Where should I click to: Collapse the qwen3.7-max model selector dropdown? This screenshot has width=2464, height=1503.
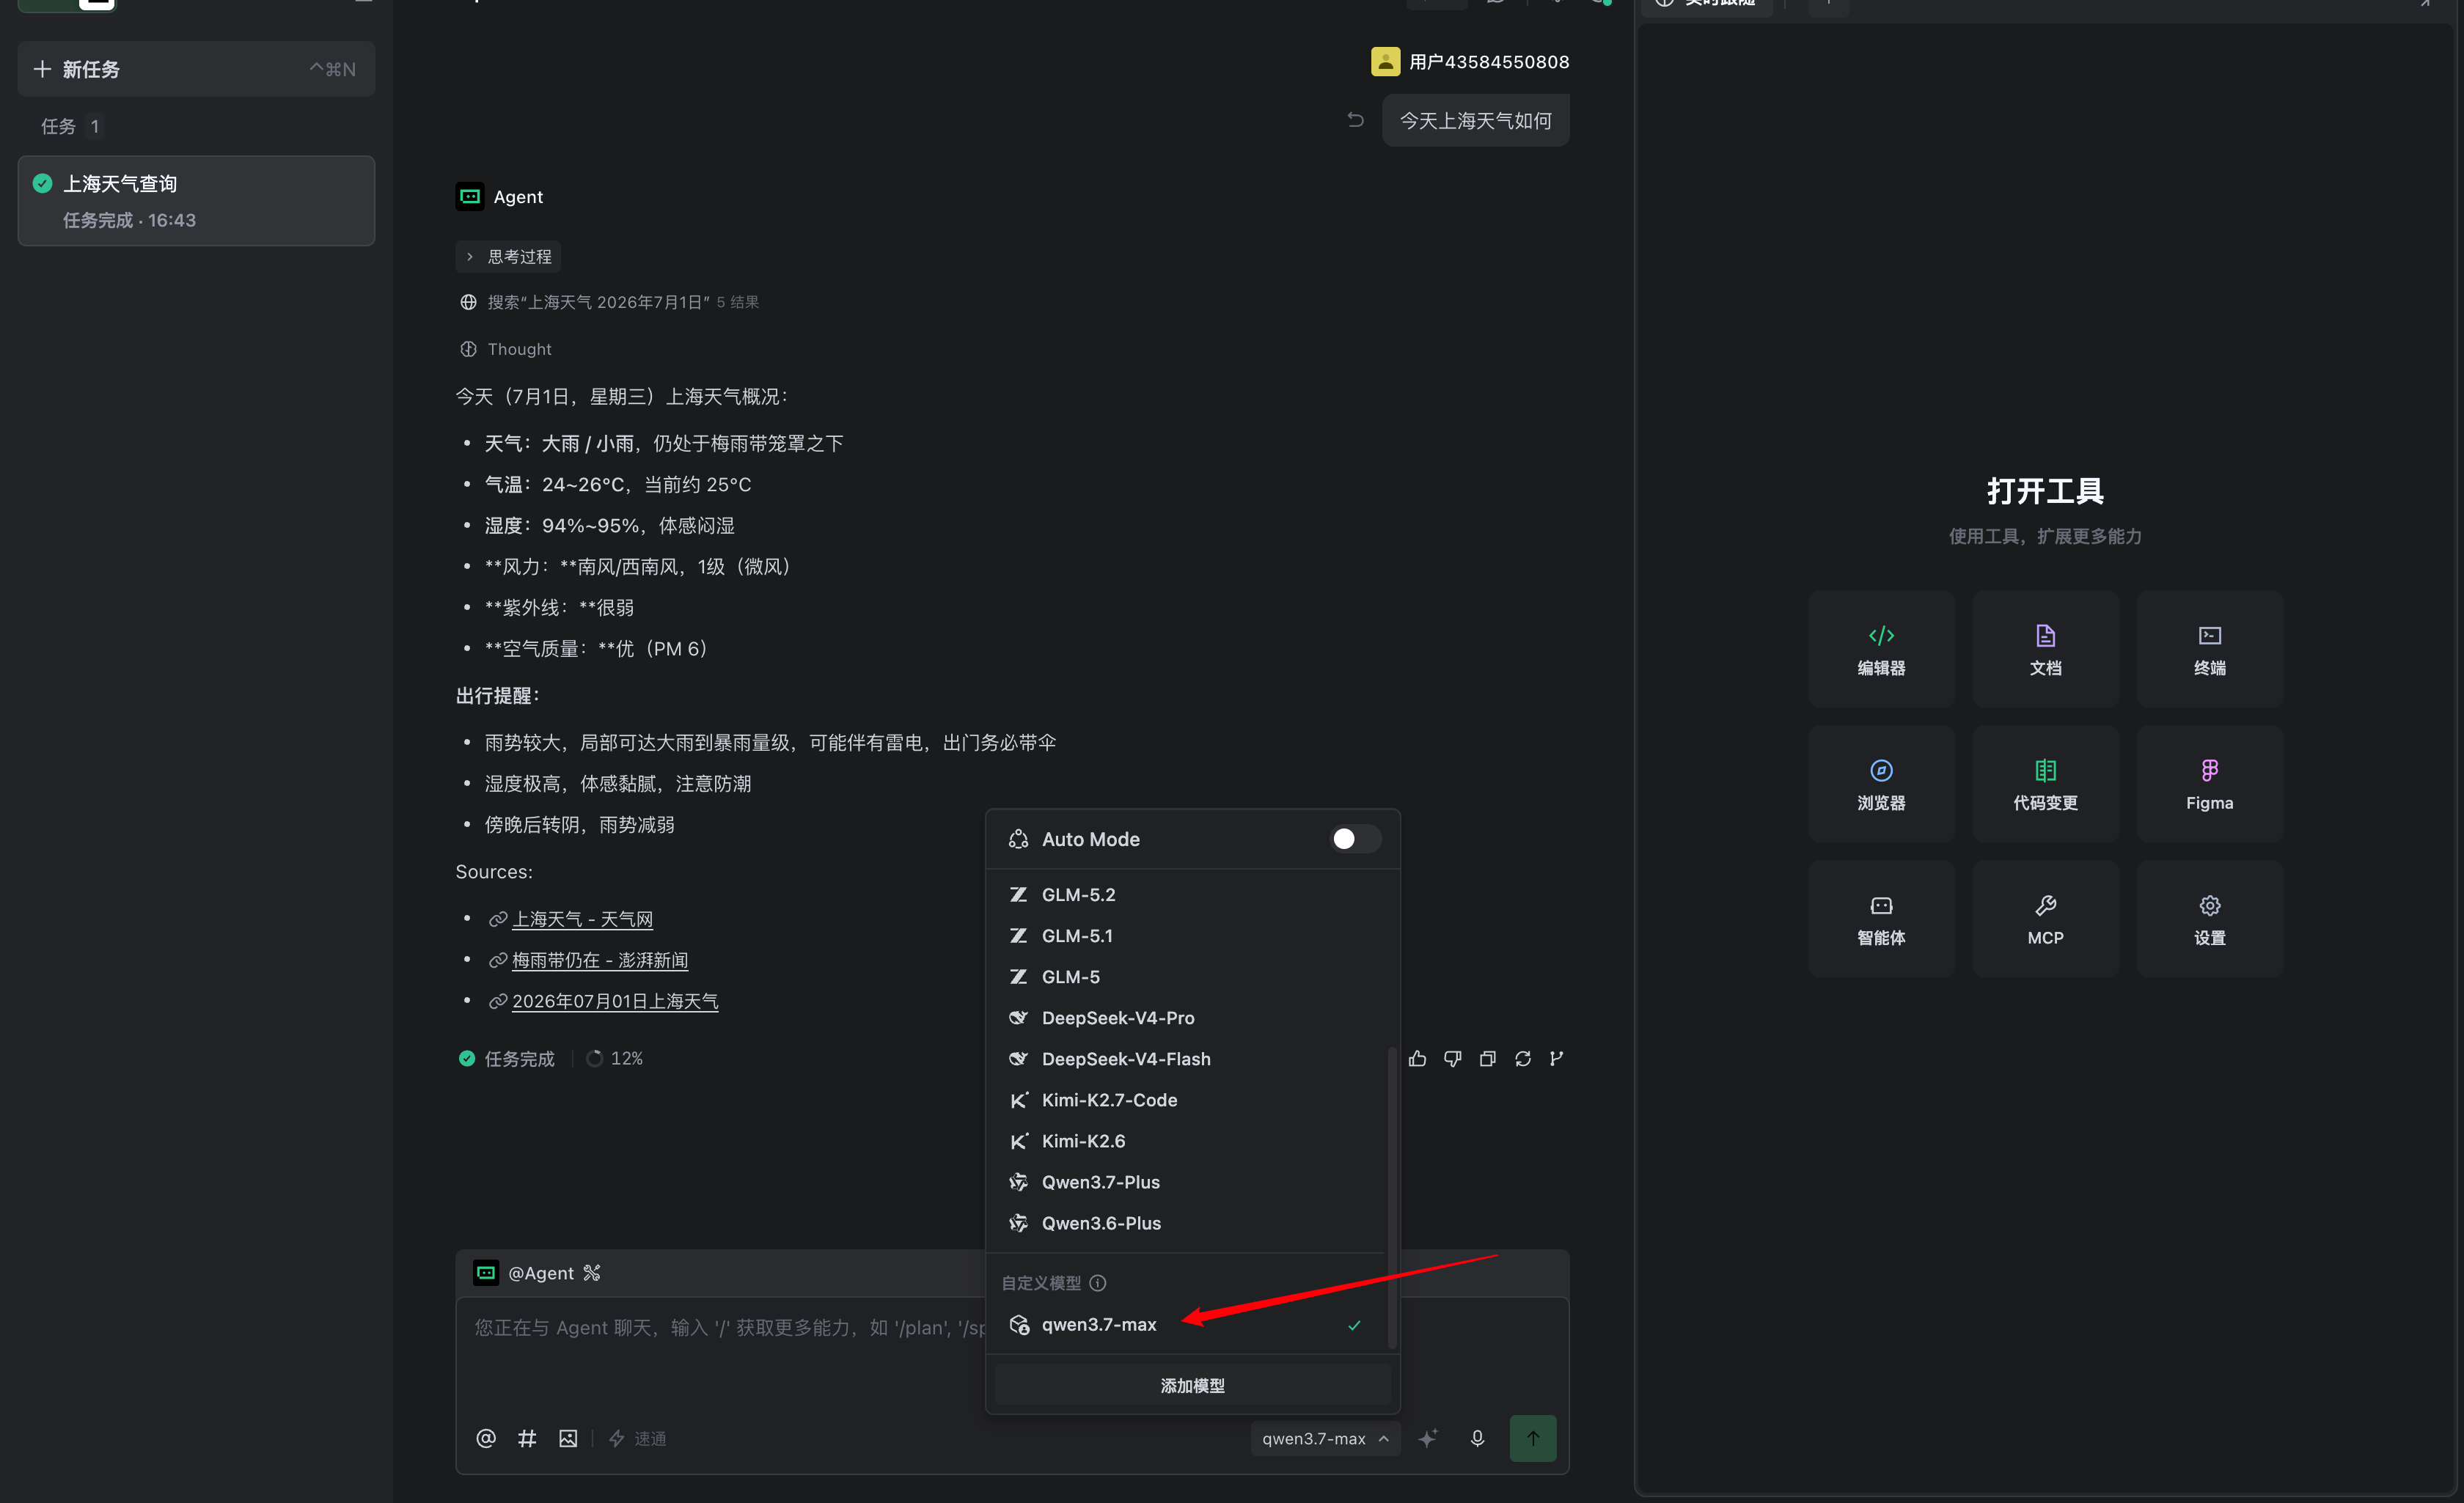pyautogui.click(x=1324, y=1438)
